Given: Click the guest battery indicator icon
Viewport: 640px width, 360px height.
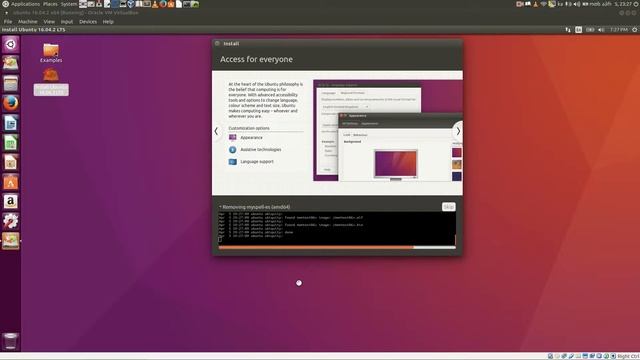Looking at the screenshot, I should (x=590, y=30).
